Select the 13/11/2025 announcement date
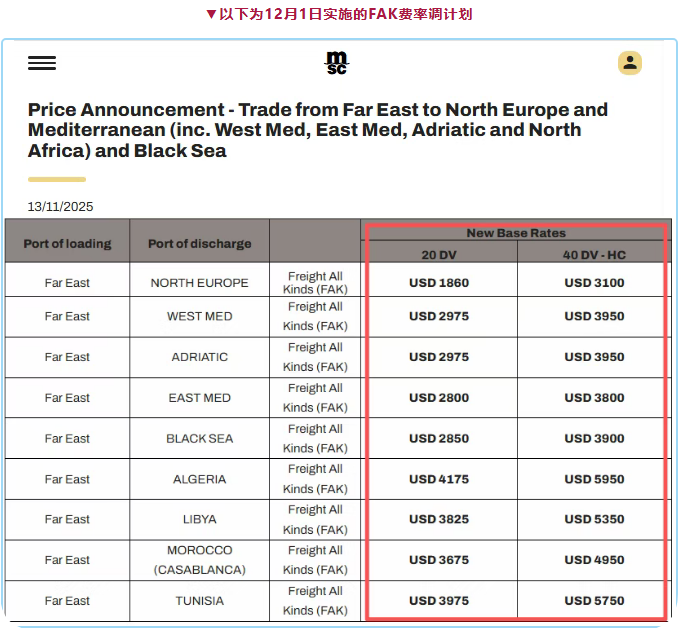The width and height of the screenshot is (678, 630). [x=61, y=207]
